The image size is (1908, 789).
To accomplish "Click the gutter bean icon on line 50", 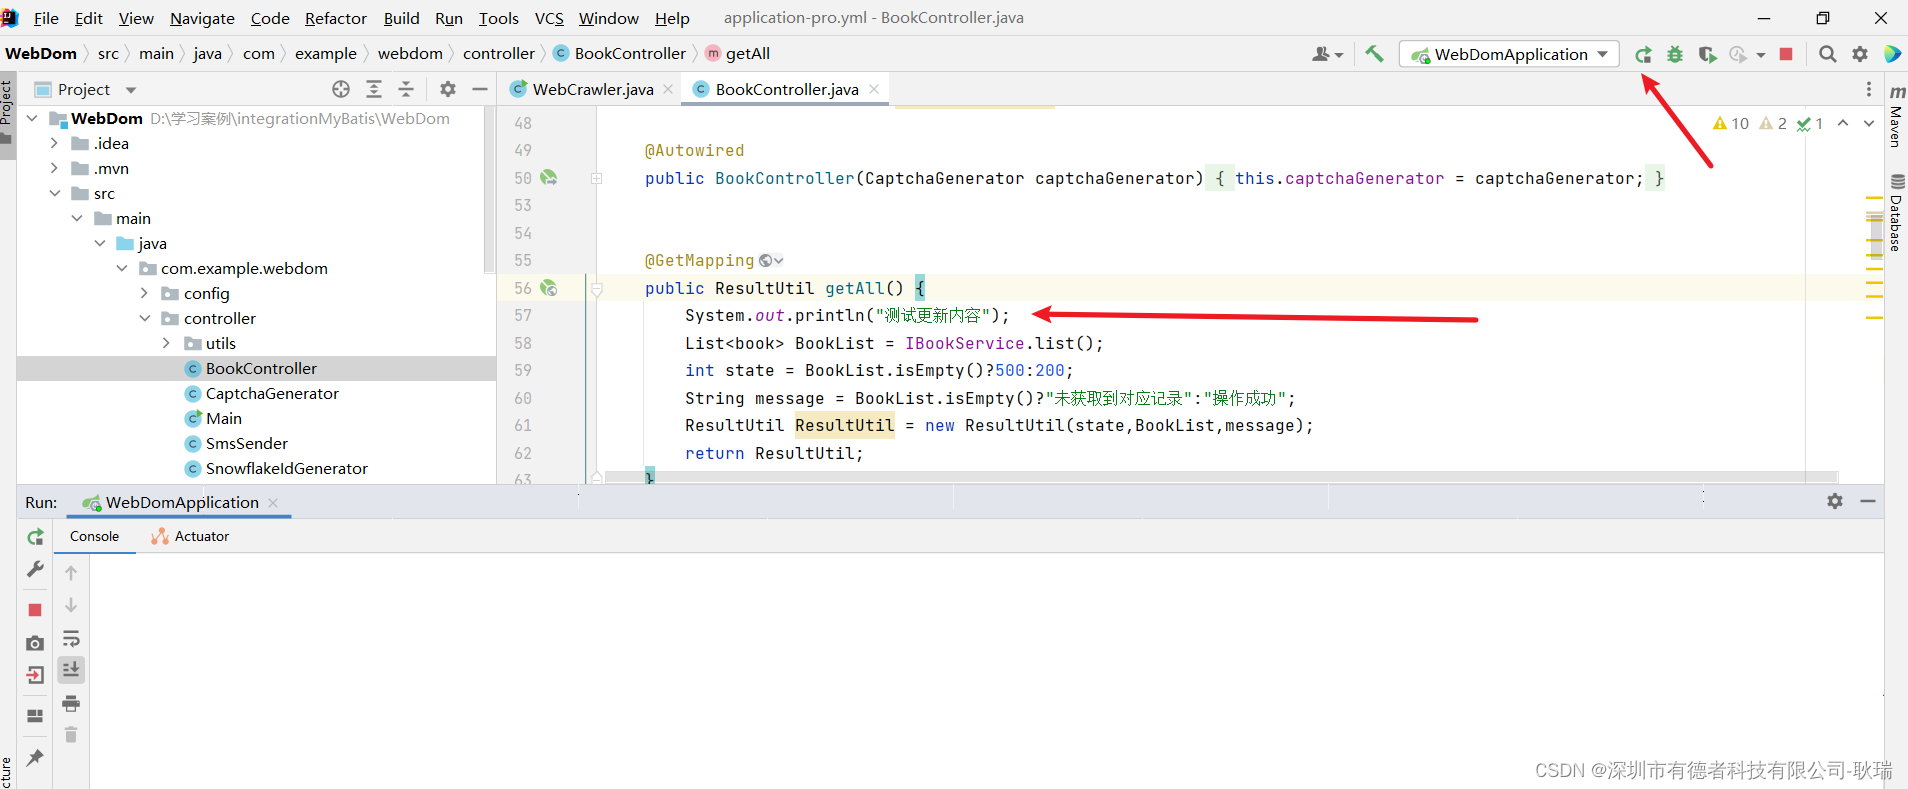I will click(548, 178).
